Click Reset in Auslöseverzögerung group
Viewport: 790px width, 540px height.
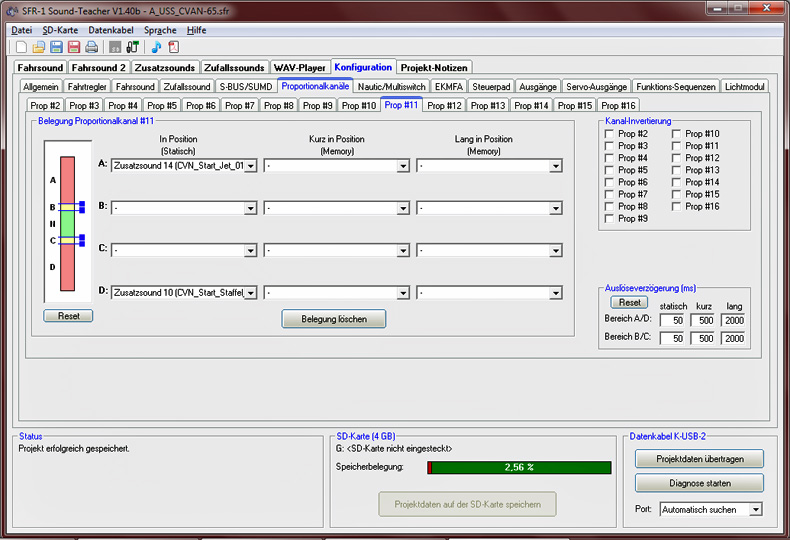[x=630, y=302]
